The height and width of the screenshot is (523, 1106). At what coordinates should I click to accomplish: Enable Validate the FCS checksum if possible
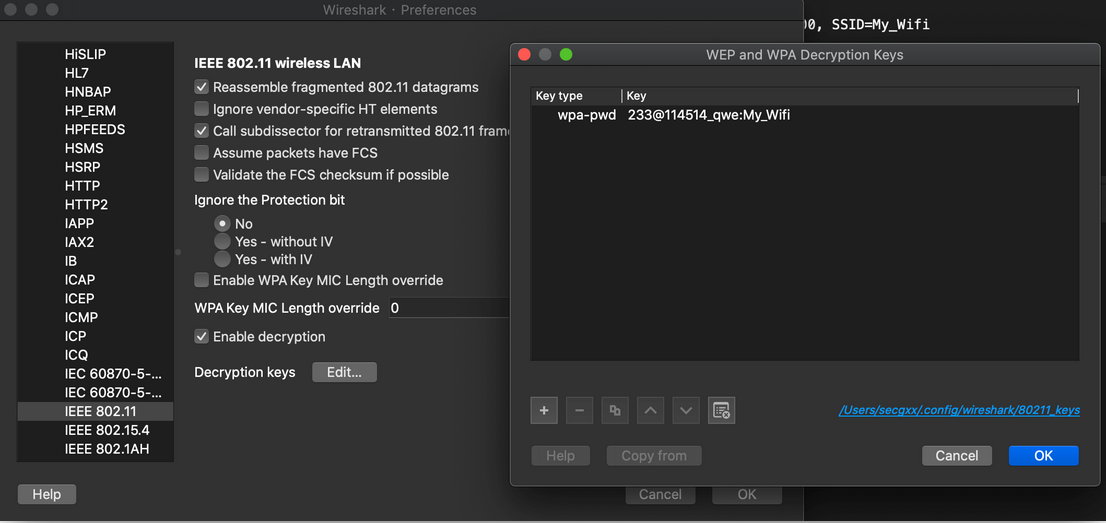(201, 174)
